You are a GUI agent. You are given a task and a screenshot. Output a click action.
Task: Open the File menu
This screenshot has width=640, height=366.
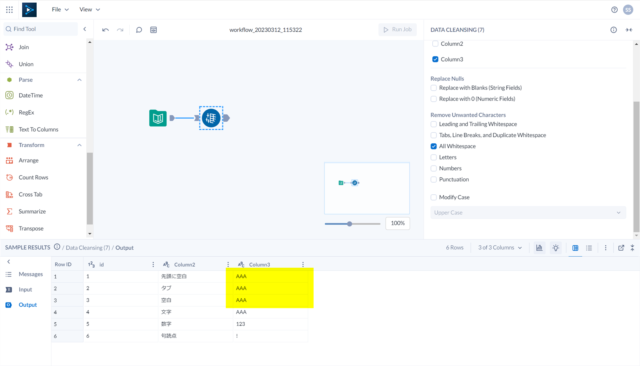coord(60,9)
